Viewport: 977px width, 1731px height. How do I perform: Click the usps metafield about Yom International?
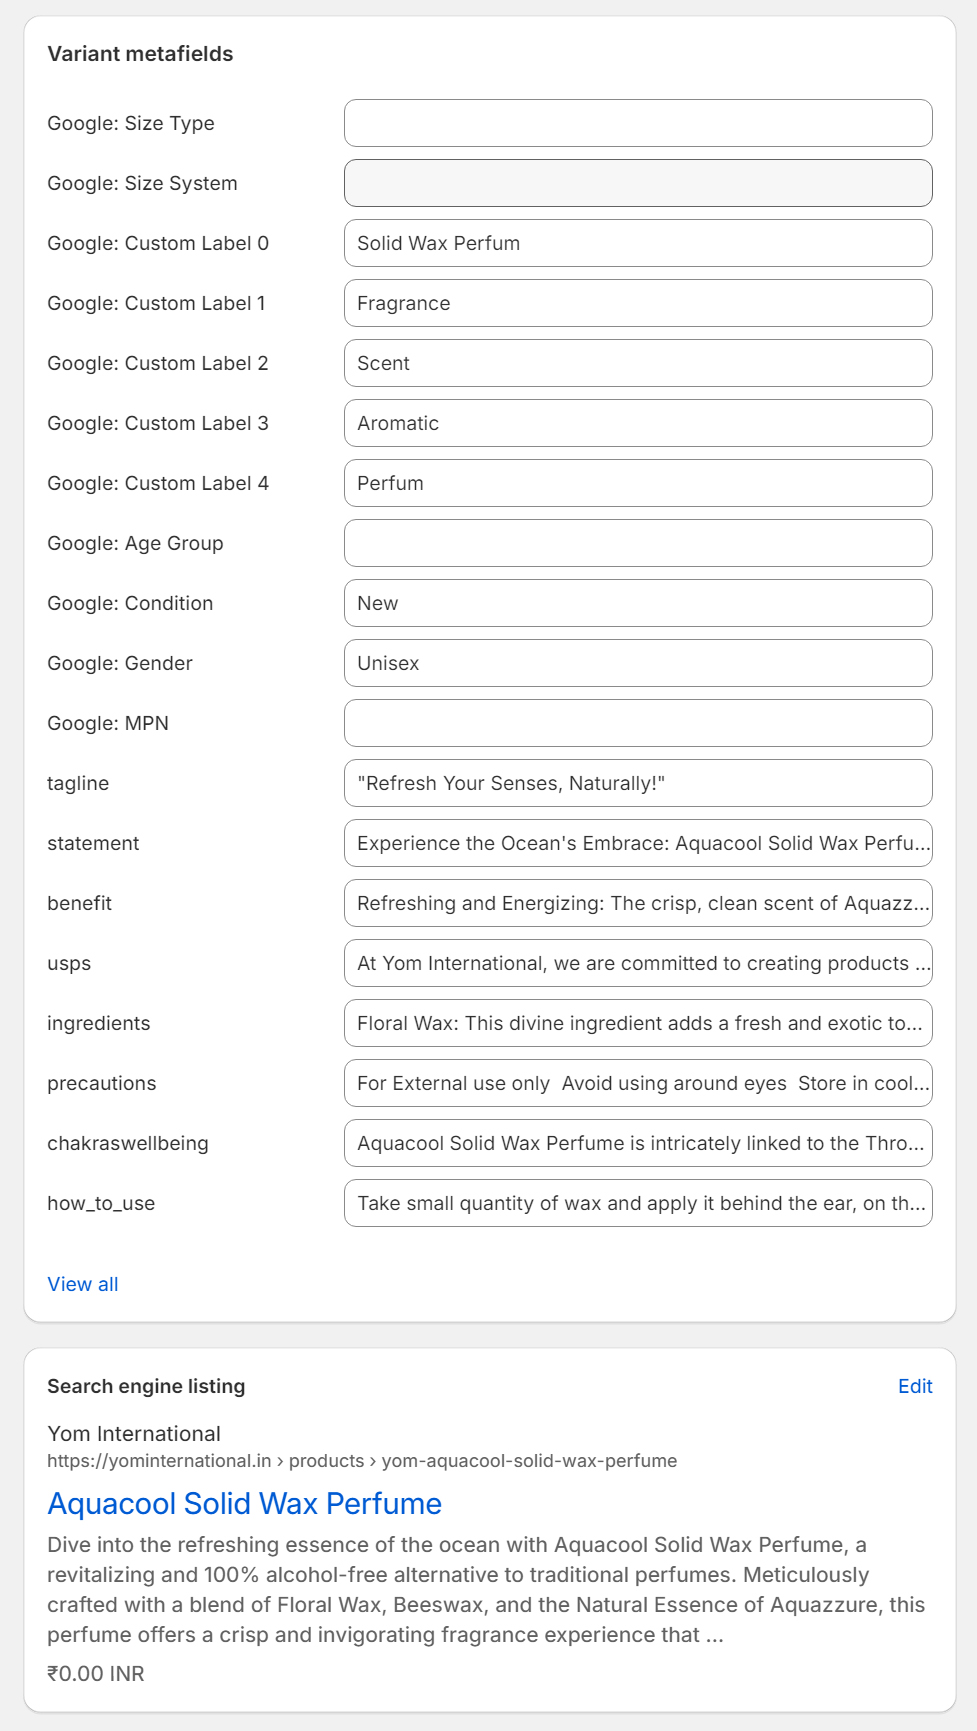pos(638,963)
